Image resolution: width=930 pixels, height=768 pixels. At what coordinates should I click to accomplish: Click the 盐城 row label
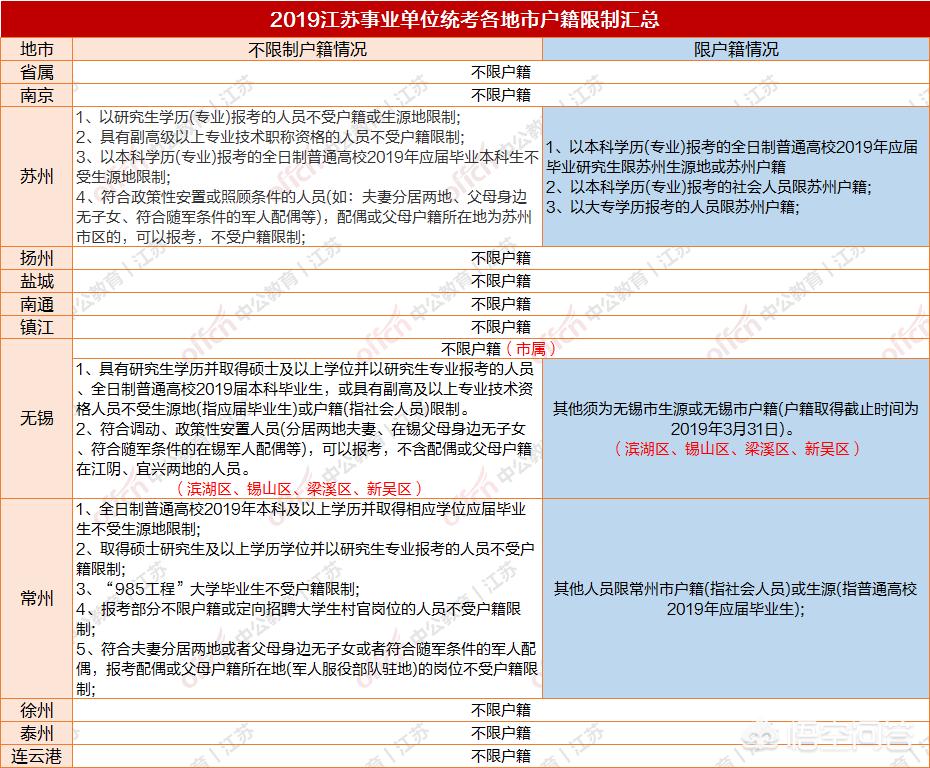(x=37, y=281)
